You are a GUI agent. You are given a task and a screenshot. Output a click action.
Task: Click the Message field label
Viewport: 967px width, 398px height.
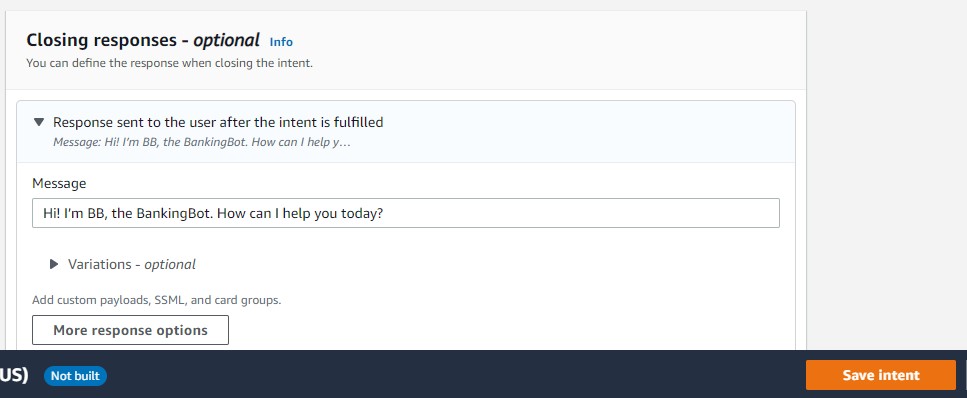coord(59,183)
